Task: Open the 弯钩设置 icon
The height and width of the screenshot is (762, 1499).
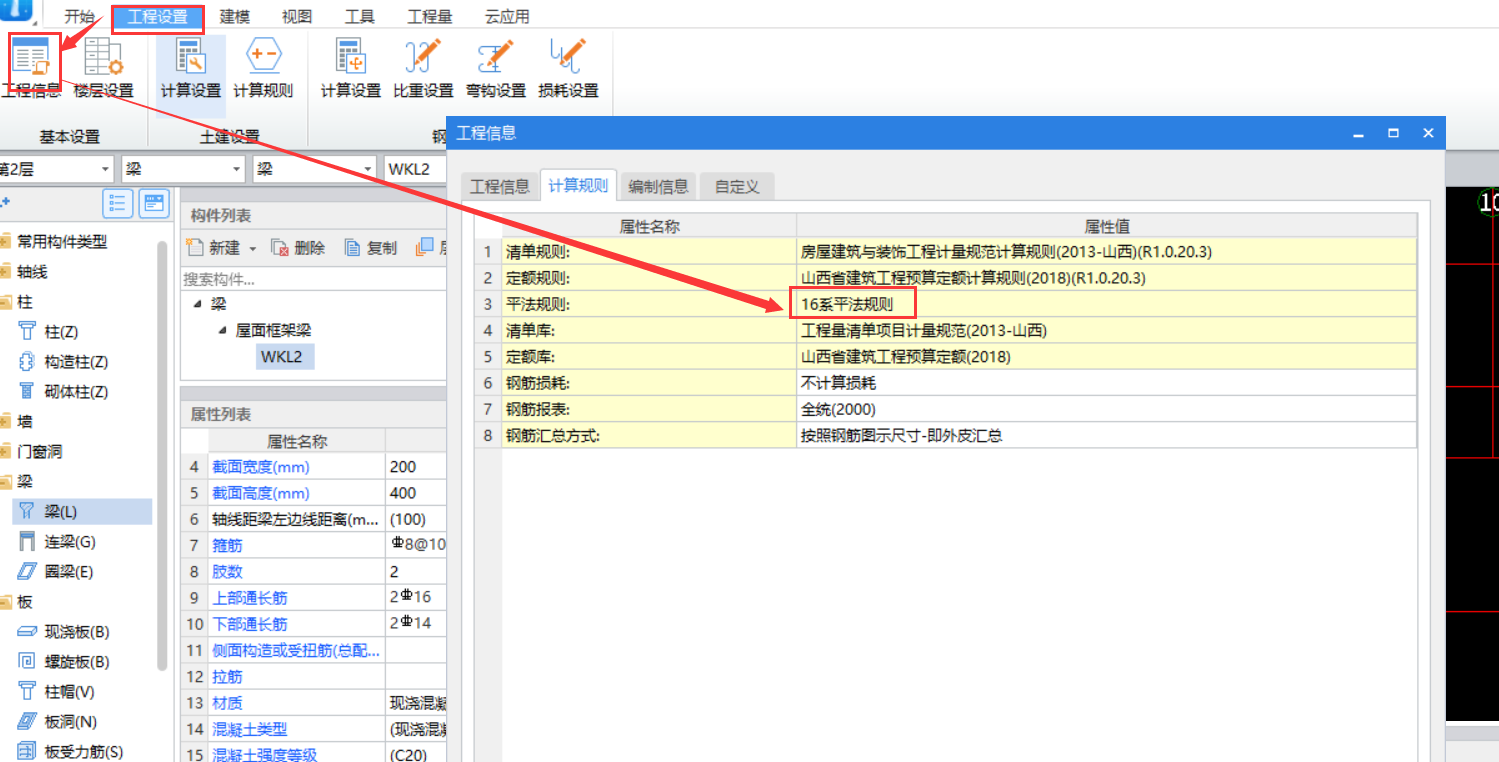Action: click(x=495, y=69)
